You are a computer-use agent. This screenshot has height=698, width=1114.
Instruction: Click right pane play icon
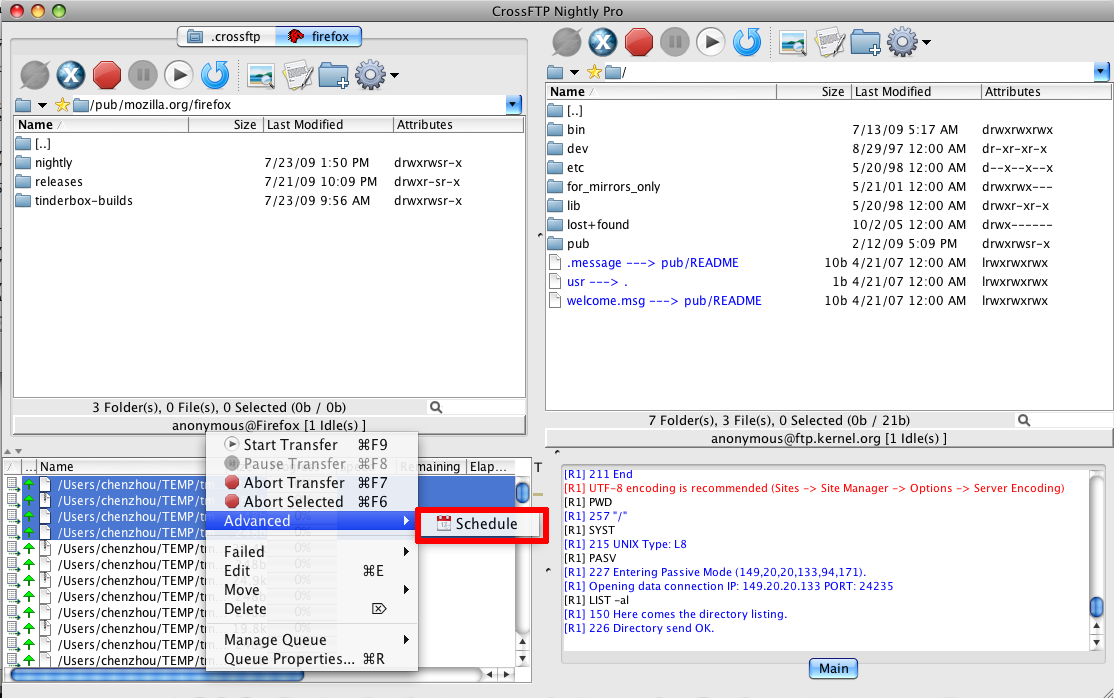(710, 42)
